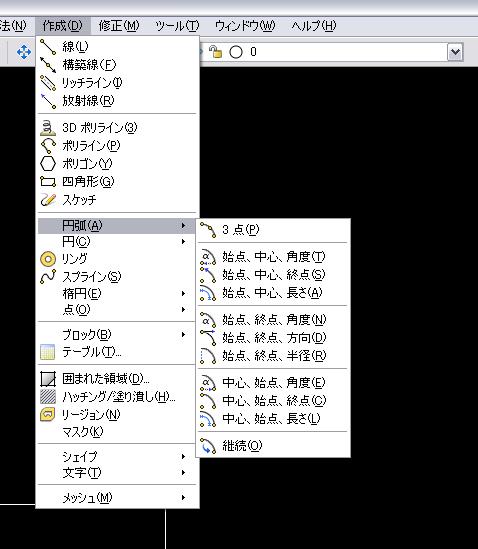
Task: Click the sketch pencil icon スケッチ
Action: click(48, 200)
